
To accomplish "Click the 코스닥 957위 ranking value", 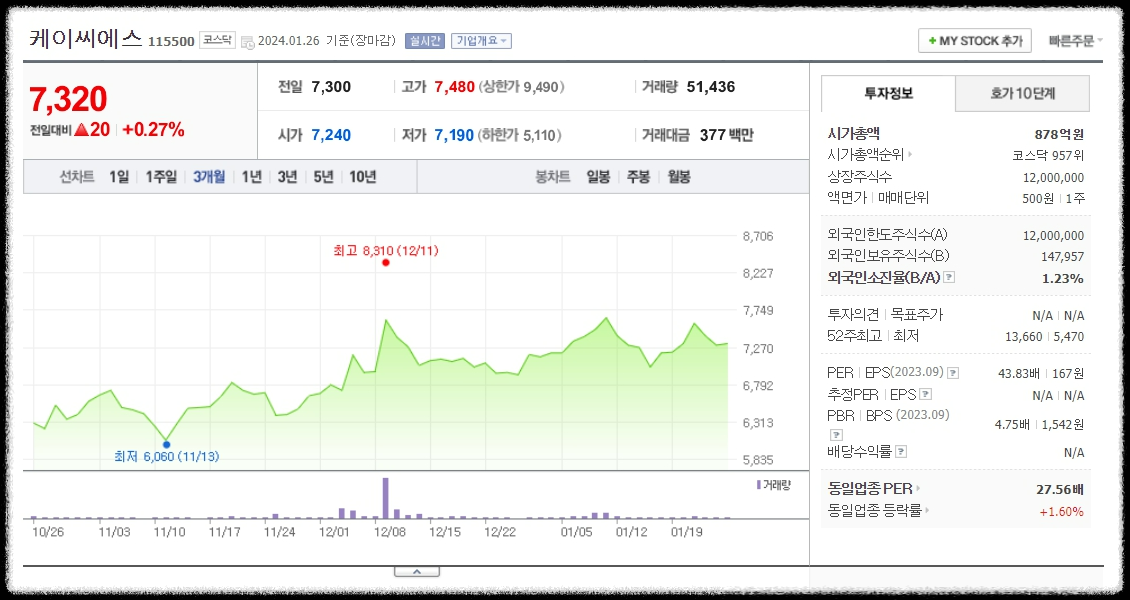I will (x=1048, y=155).
